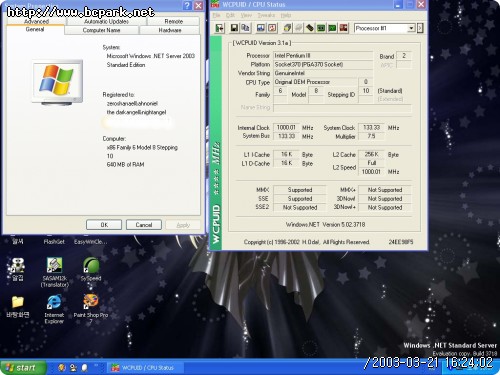Switch to the Remote tab
500x375 pixels.
[174, 21]
